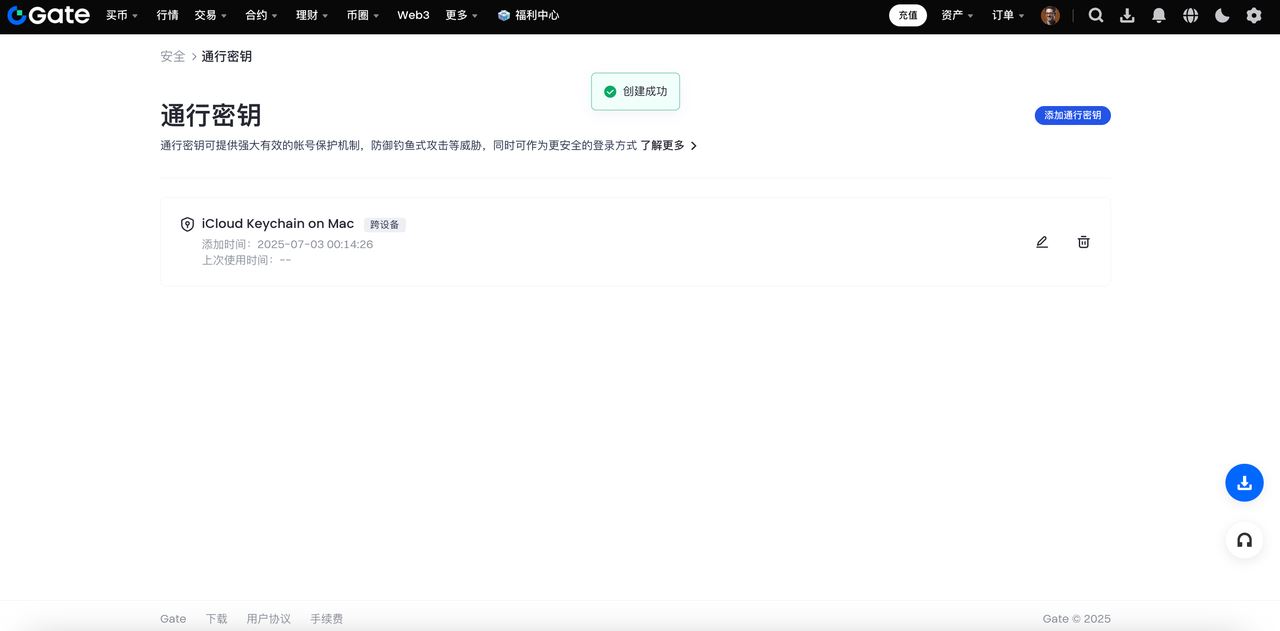Click the user avatar in the navbar

1049,15
